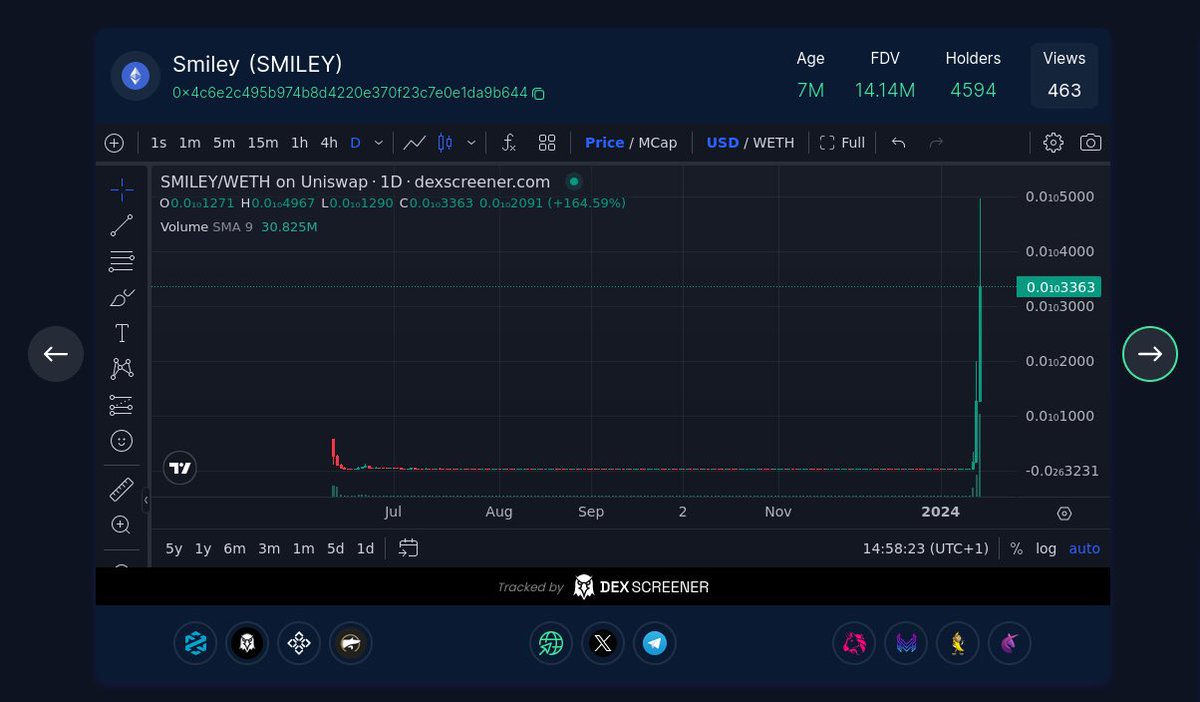1200x702 pixels.
Task: Switch to the 1m timeframe in toolbar
Action: point(190,143)
